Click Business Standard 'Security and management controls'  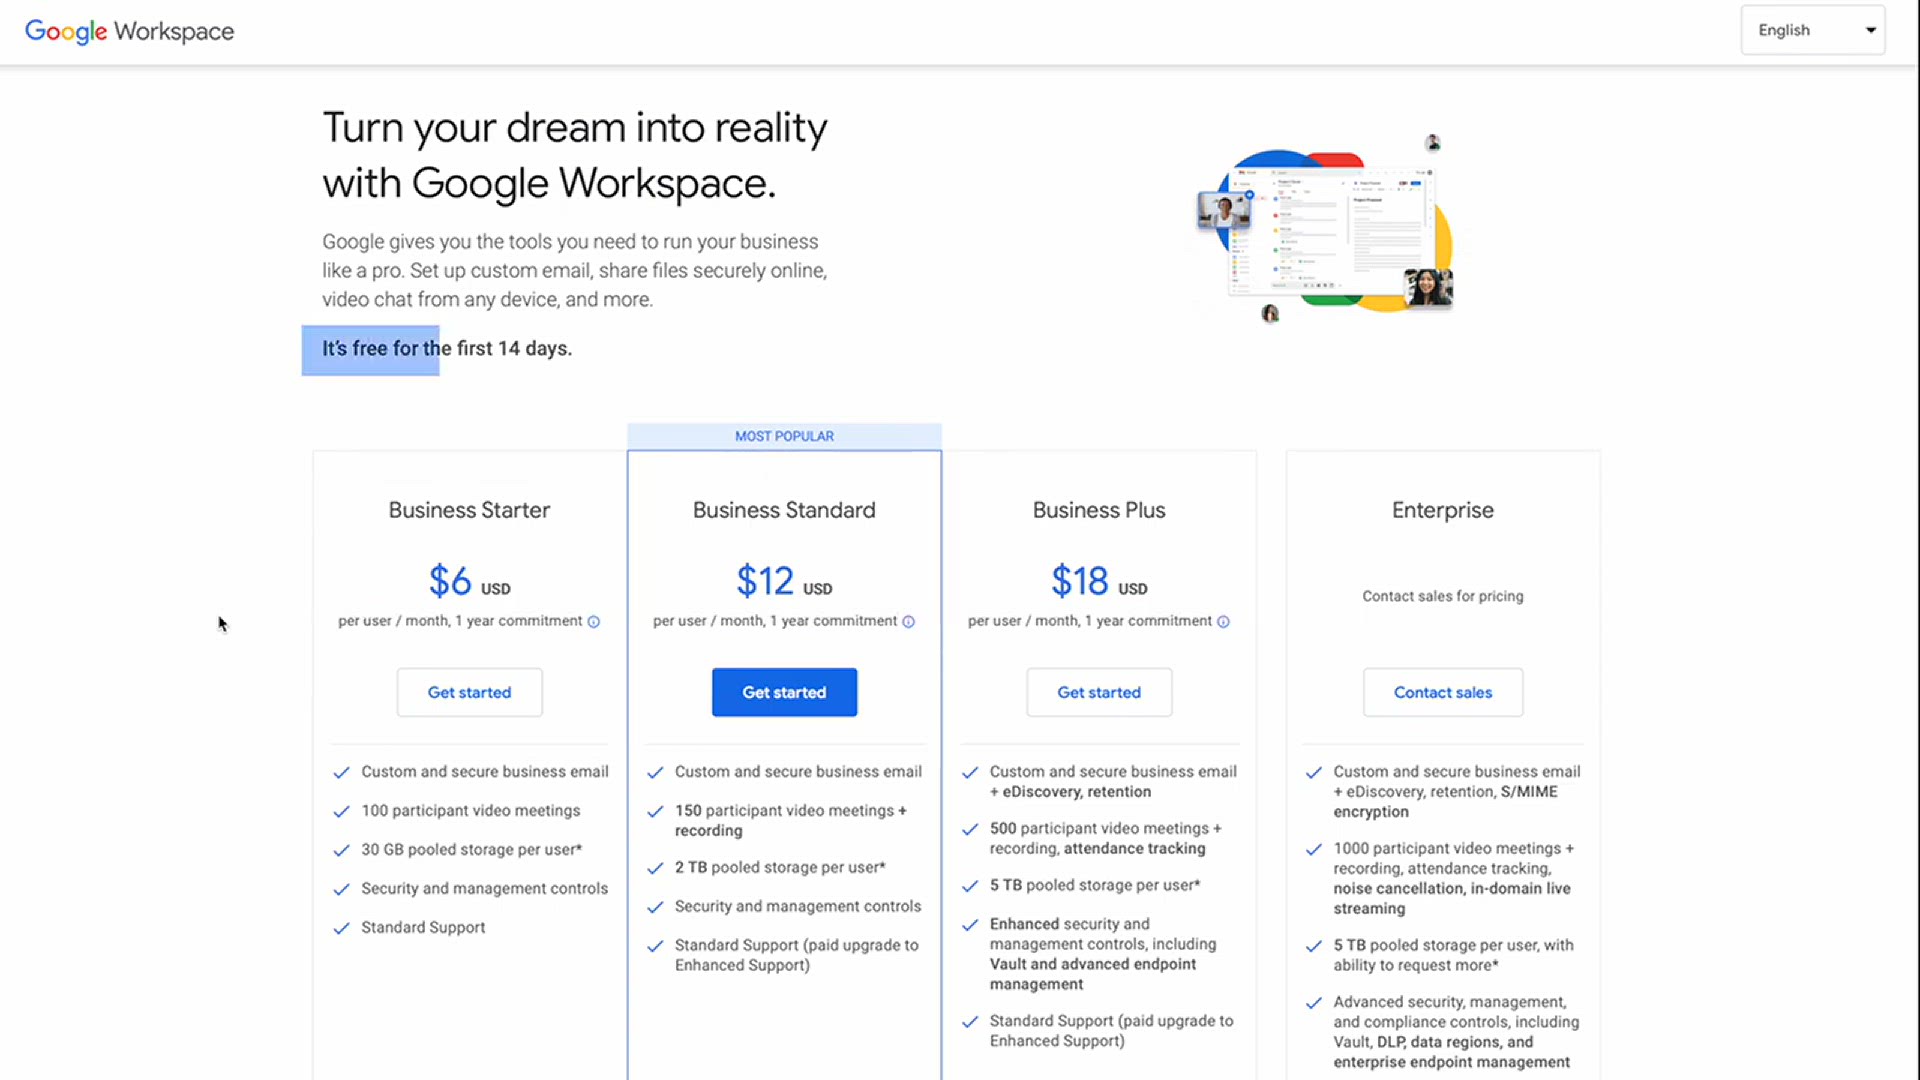click(798, 907)
